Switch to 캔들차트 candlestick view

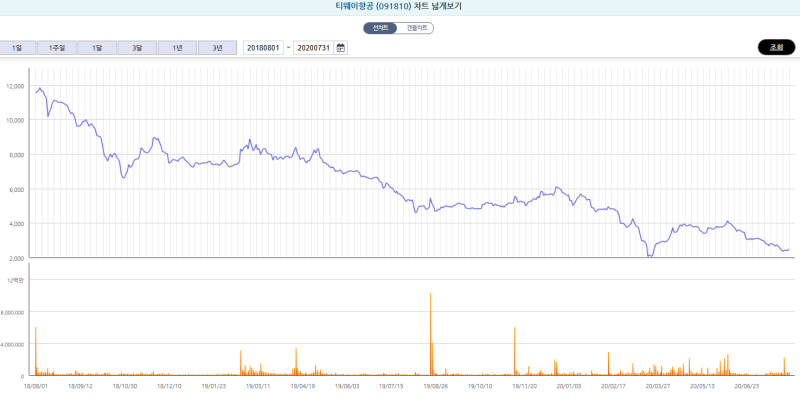415,28
